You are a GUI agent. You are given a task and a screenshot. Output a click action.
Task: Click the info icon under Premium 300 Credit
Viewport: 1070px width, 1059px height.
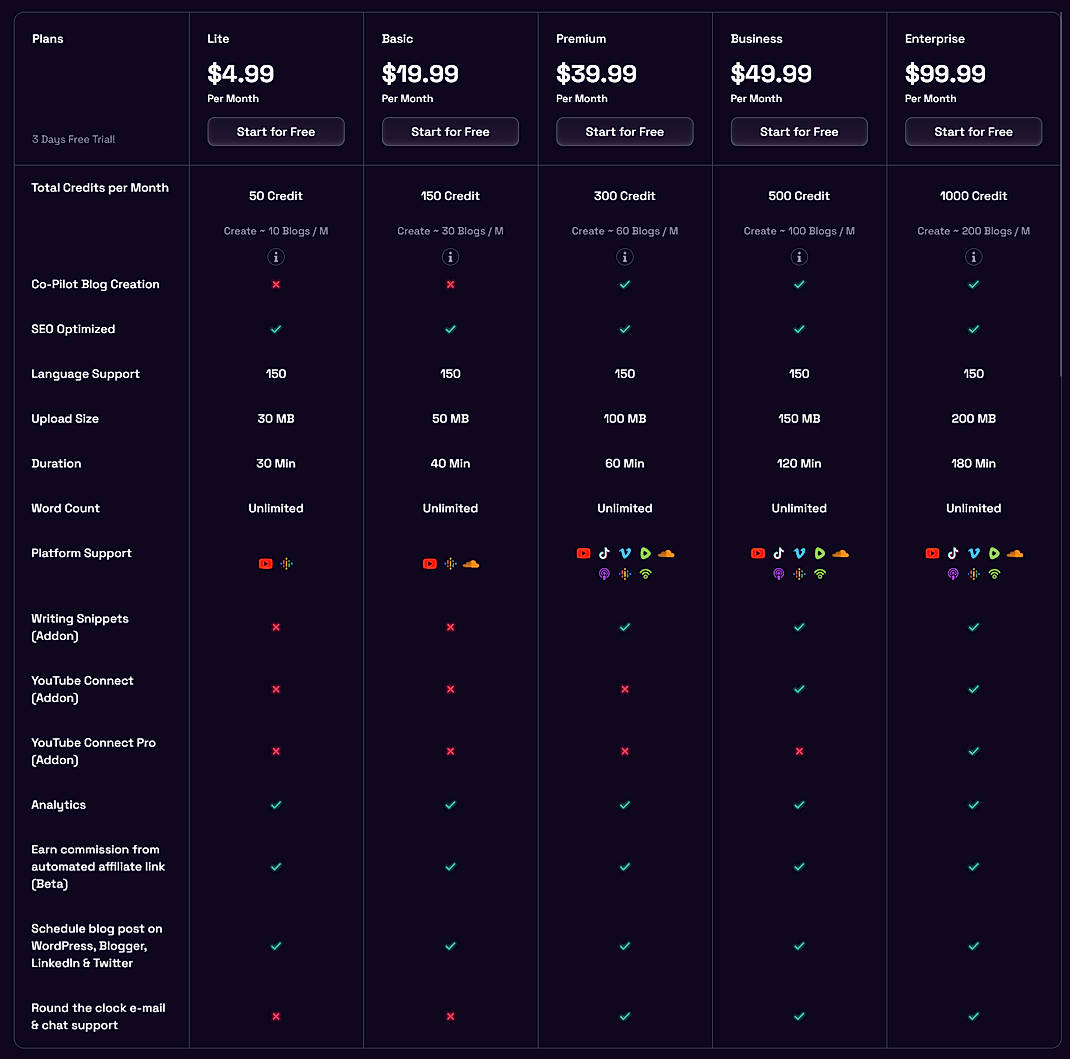pos(624,257)
